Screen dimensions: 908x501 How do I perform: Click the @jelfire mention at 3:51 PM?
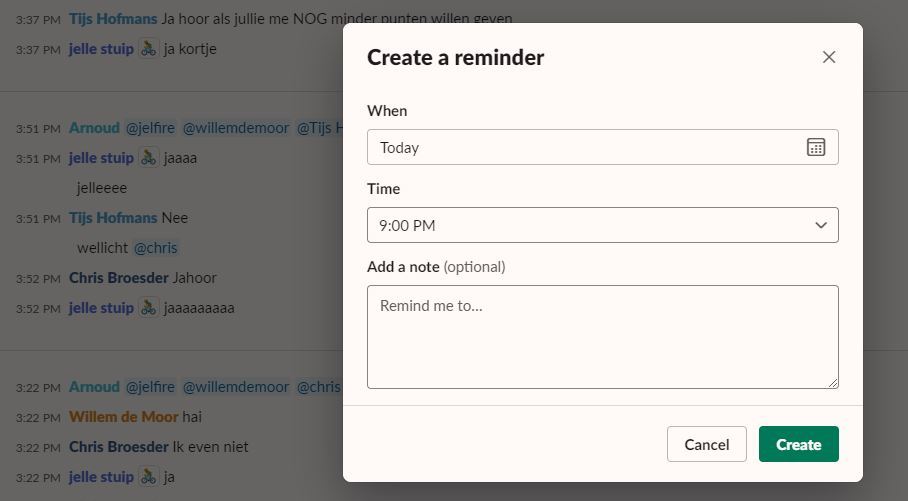tap(150, 128)
